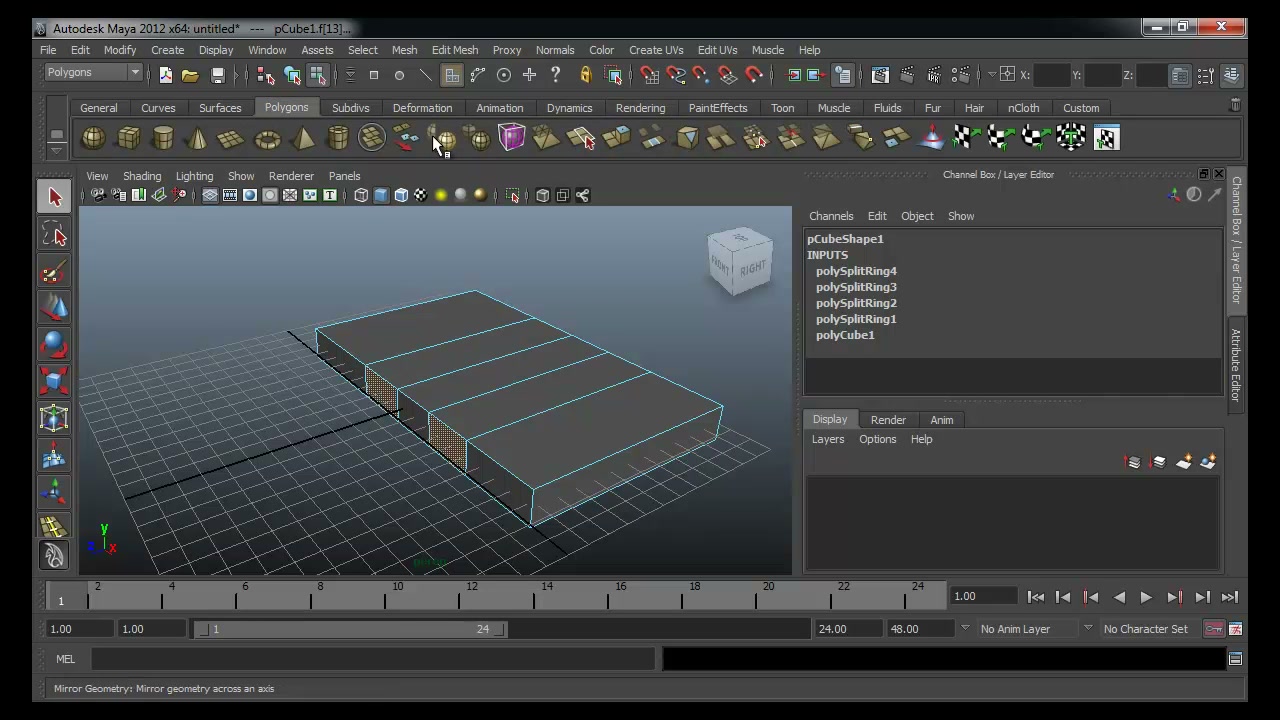Open Channels menu in Channel Box
The height and width of the screenshot is (720, 1280).
click(x=831, y=216)
